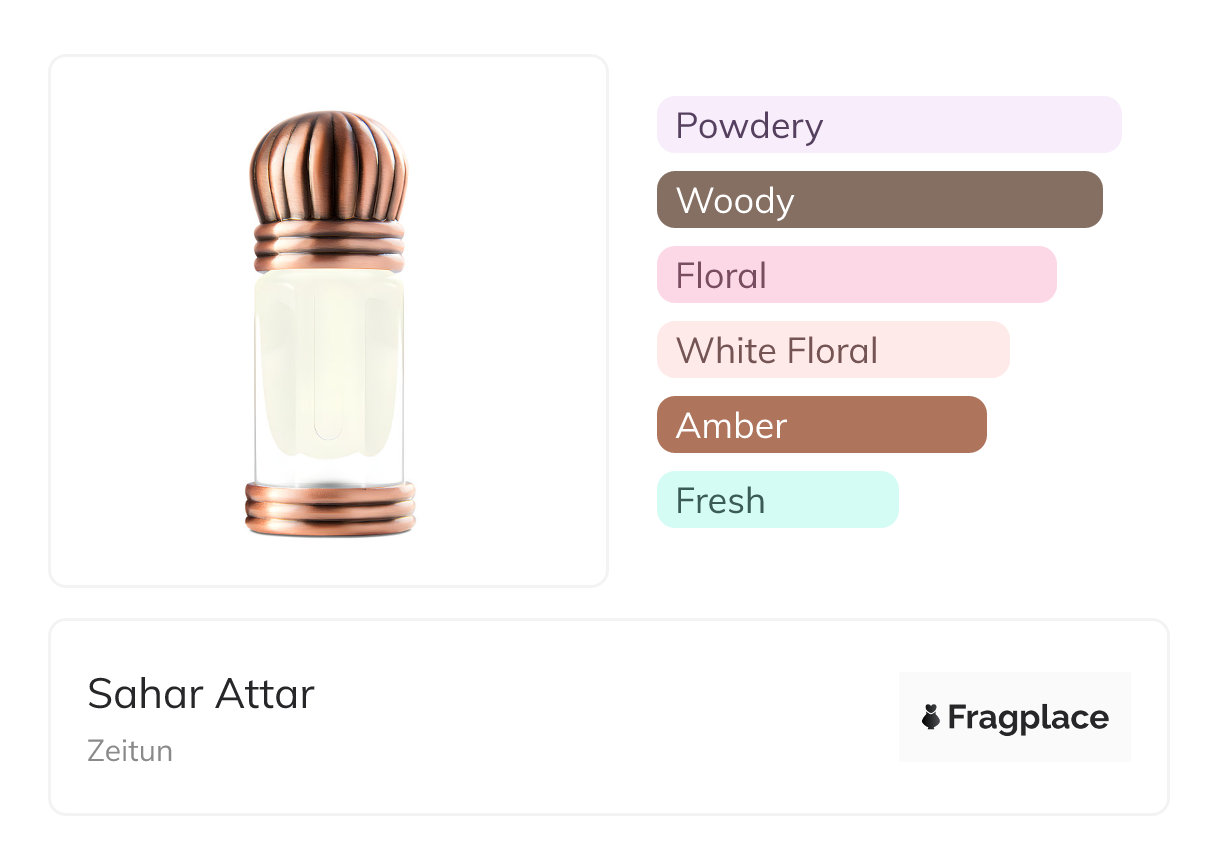
Task: Click the "Fresh" text label
Action: pyautogui.click(x=720, y=501)
